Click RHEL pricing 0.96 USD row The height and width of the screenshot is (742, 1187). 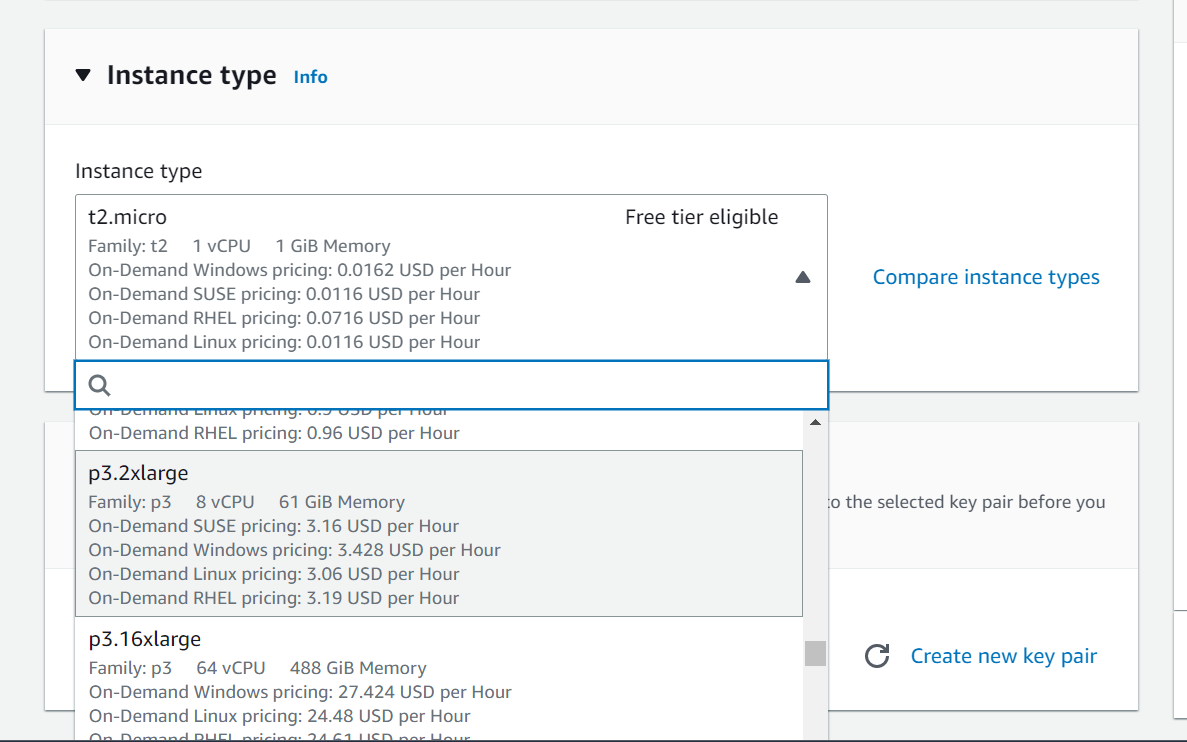click(274, 433)
